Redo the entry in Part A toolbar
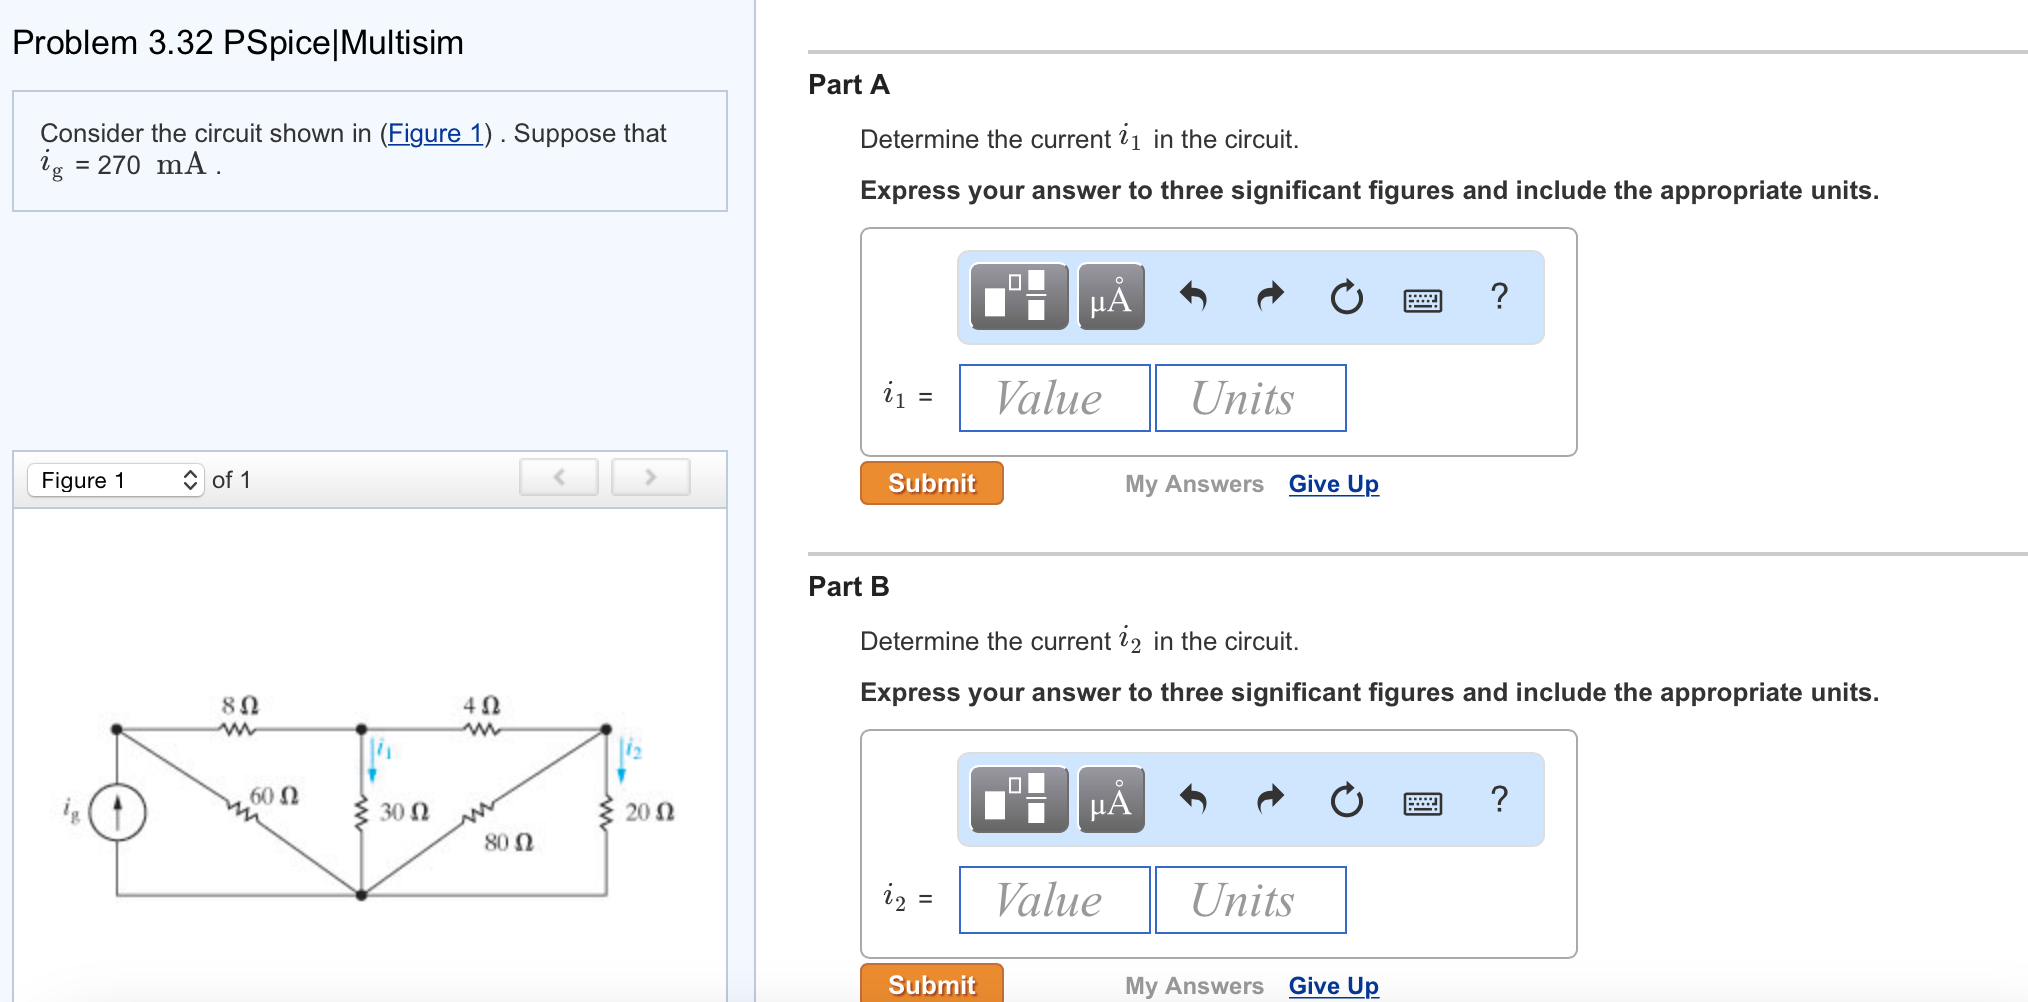Viewport: 2028px width, 1002px height. [x=1270, y=297]
